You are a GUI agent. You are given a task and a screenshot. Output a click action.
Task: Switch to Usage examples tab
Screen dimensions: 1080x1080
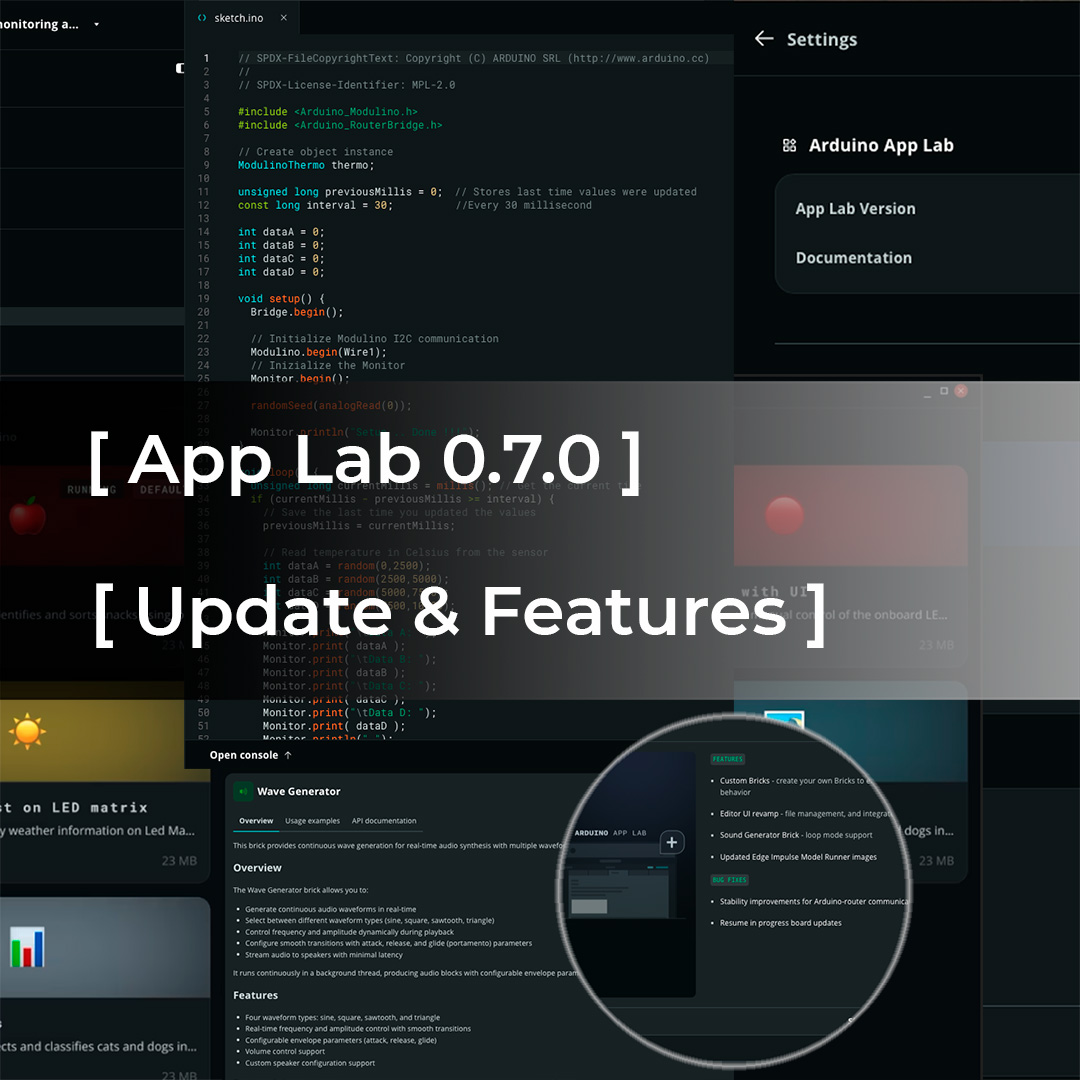pyautogui.click(x=312, y=821)
